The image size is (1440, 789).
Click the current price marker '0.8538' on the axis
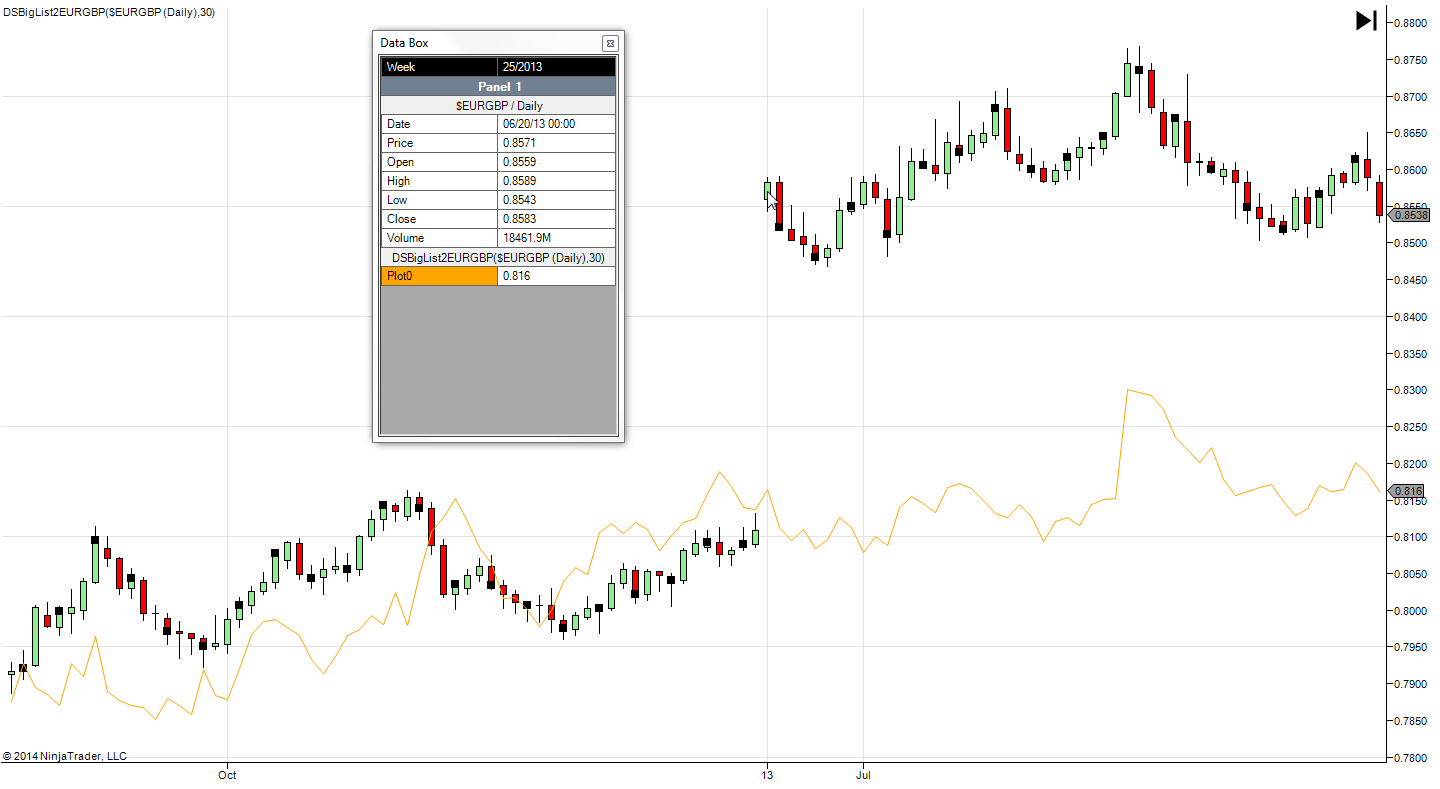tap(1410, 215)
